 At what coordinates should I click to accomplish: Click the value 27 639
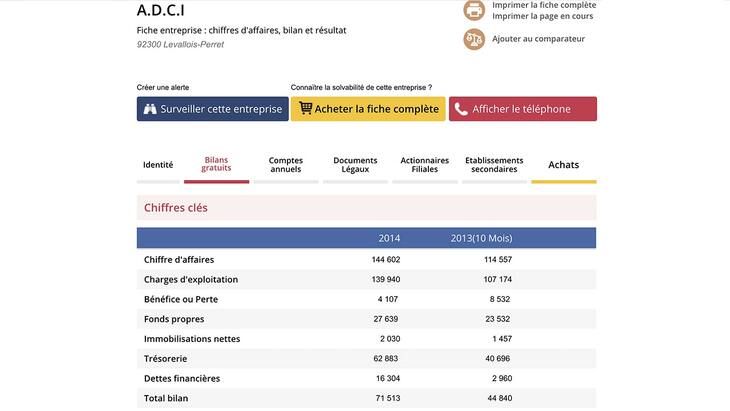pos(386,319)
